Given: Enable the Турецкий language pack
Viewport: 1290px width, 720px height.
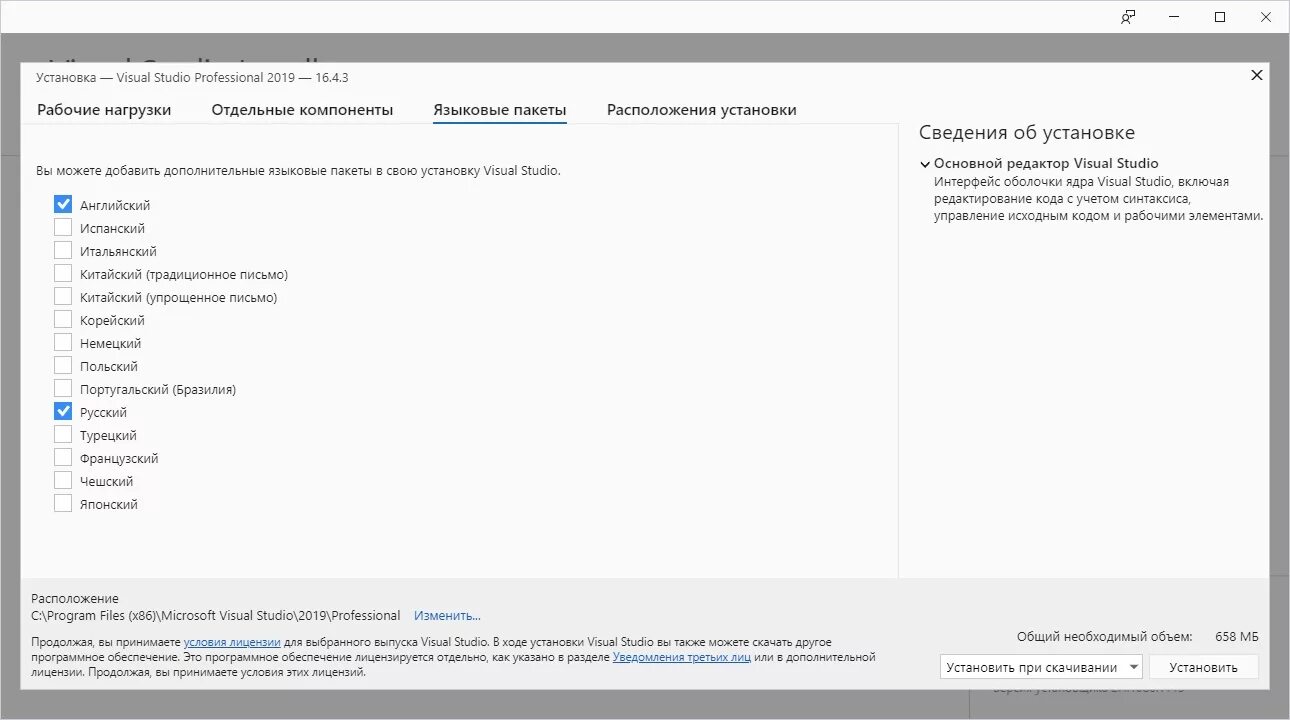Looking at the screenshot, I should click(63, 434).
